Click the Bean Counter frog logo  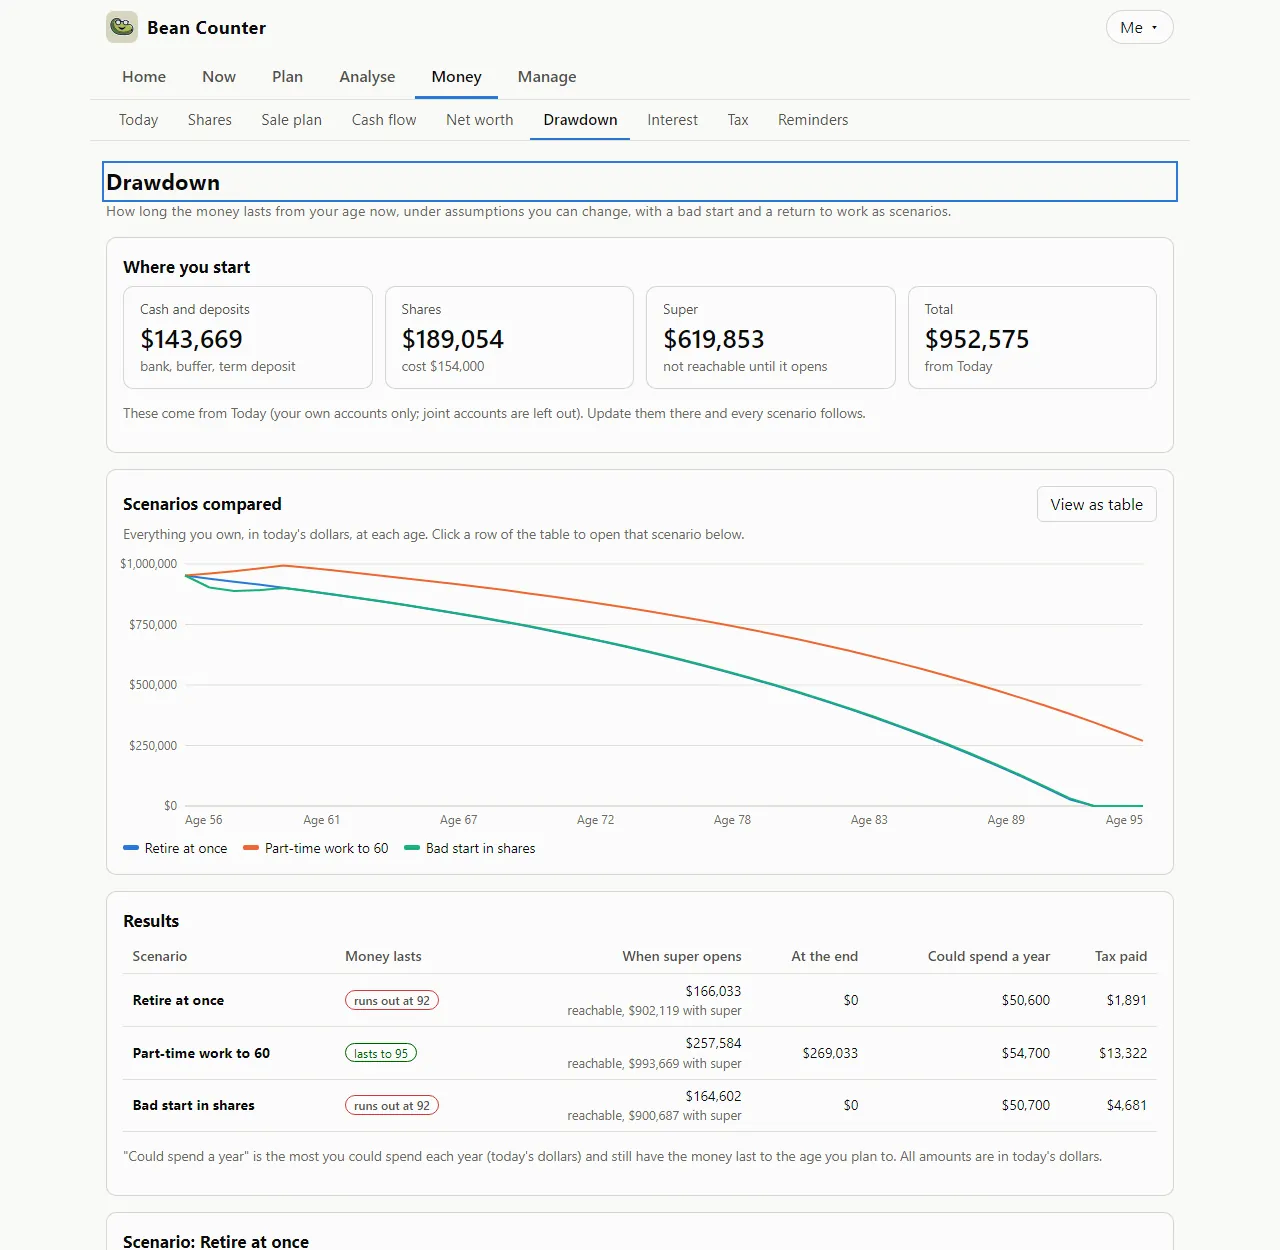tap(122, 27)
